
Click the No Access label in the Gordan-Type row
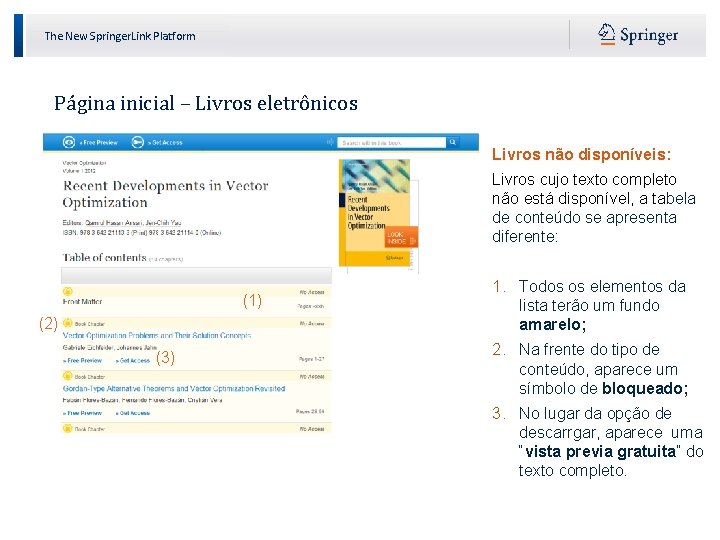(x=312, y=377)
